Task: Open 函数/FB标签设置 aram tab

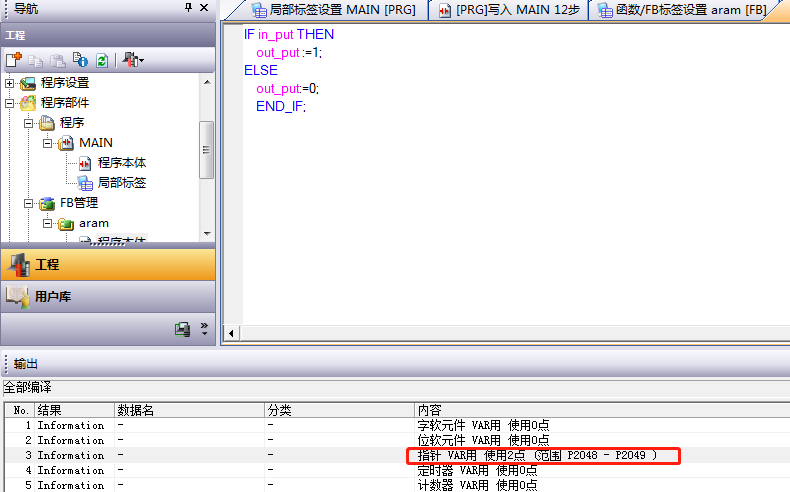Action: 690,10
